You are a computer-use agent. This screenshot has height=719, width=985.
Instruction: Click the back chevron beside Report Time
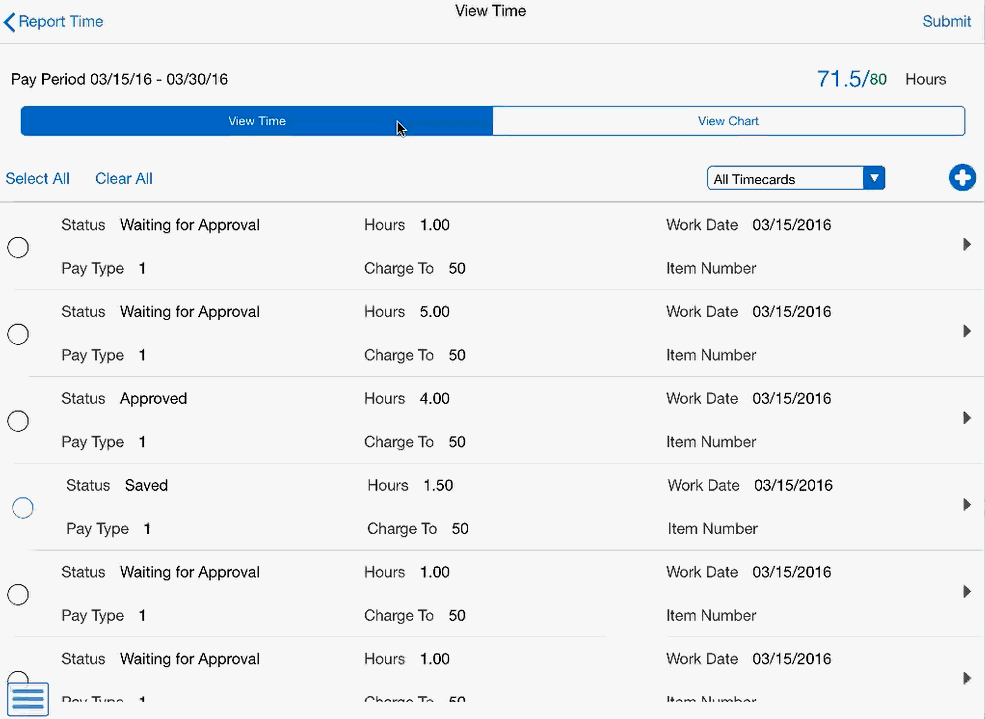[10, 21]
